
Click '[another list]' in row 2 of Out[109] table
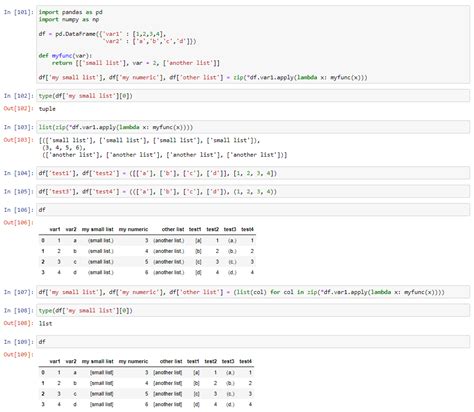point(168,394)
